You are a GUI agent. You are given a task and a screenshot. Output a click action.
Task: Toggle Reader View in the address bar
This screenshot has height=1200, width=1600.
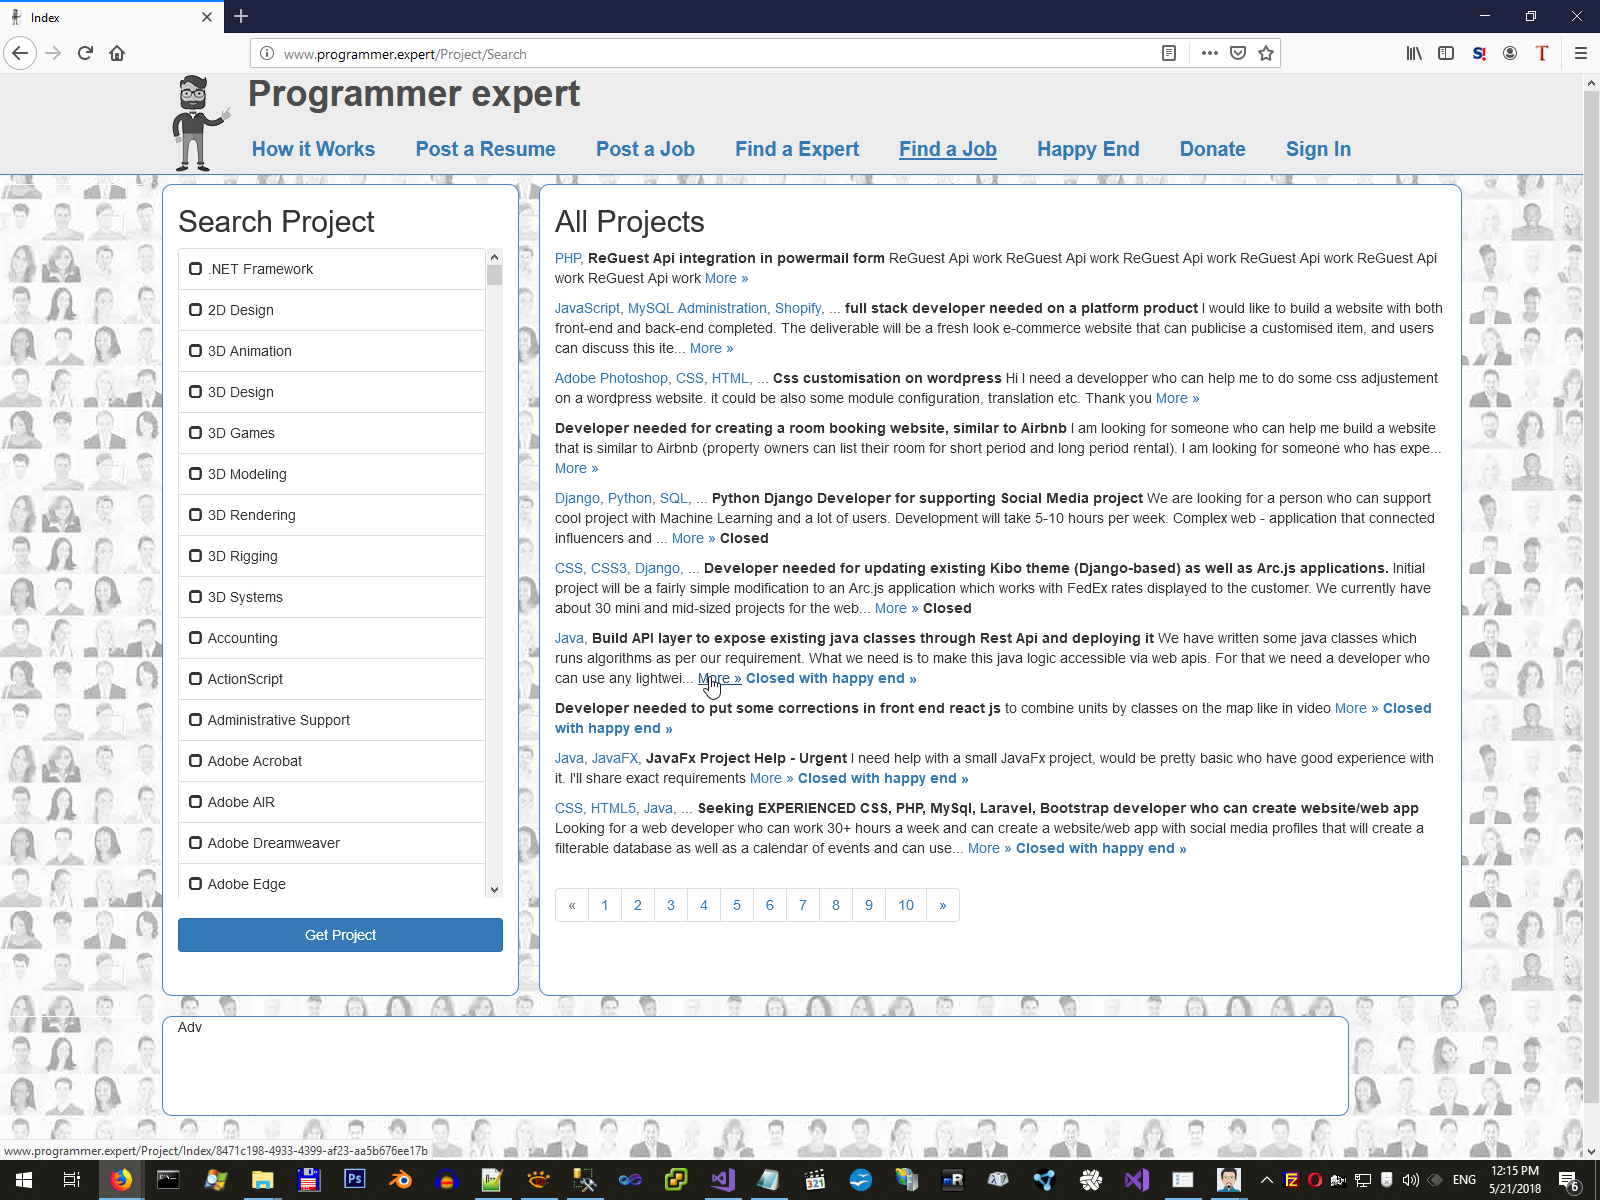point(1168,53)
